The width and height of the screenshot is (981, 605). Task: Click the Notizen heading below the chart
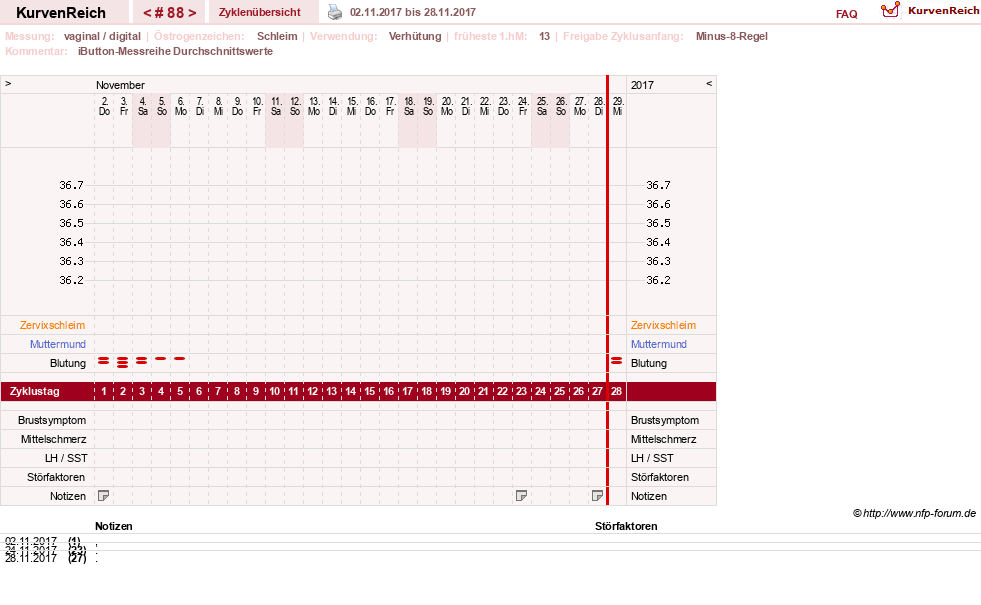click(114, 526)
